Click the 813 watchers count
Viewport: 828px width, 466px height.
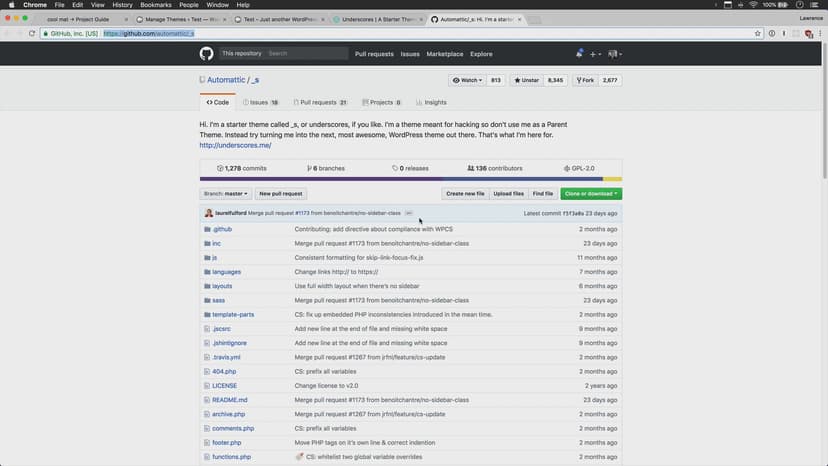point(495,80)
